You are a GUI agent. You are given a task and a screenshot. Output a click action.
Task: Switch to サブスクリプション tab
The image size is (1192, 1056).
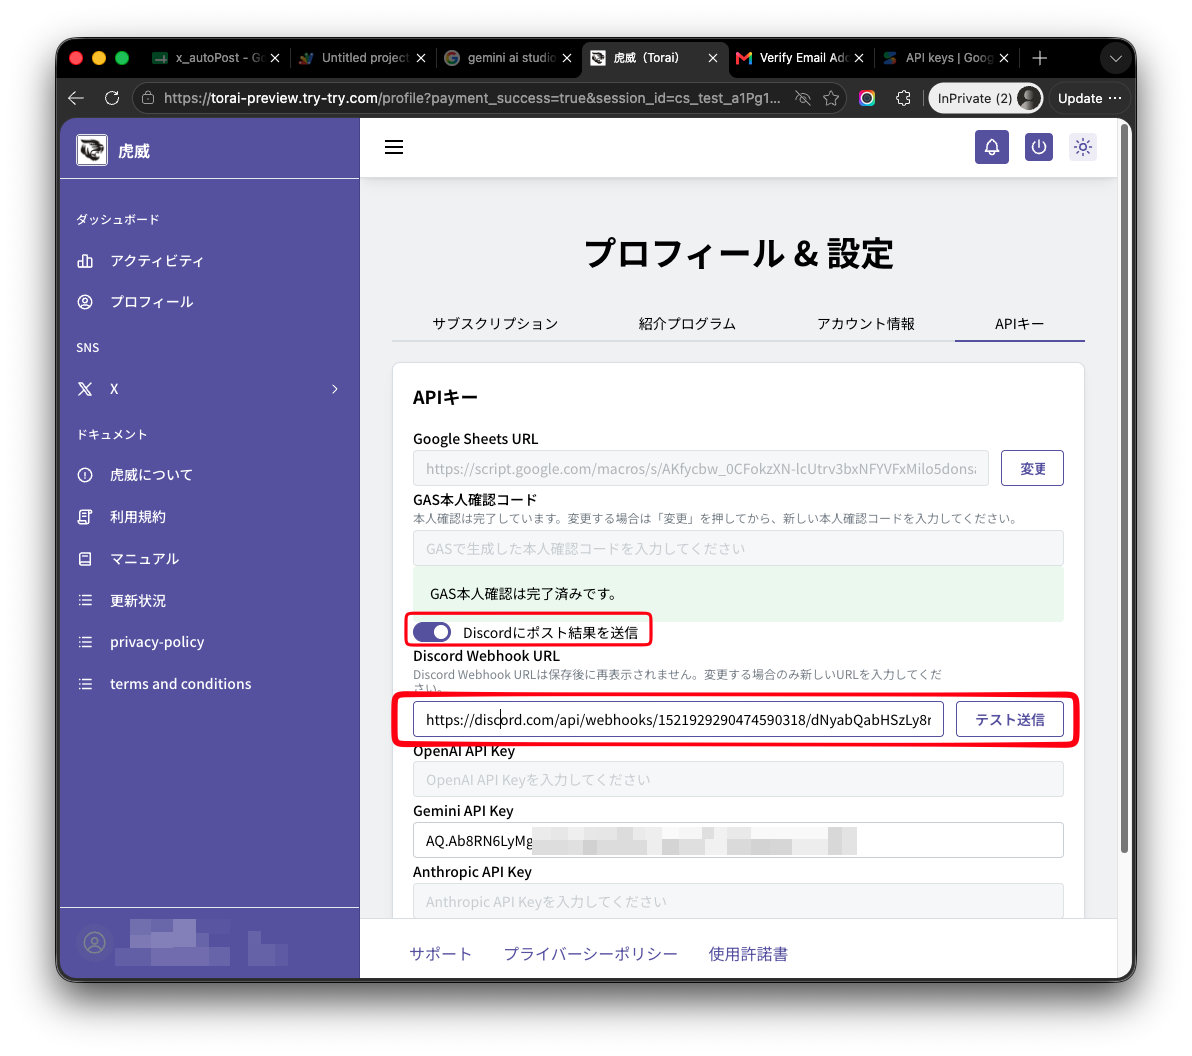(495, 324)
